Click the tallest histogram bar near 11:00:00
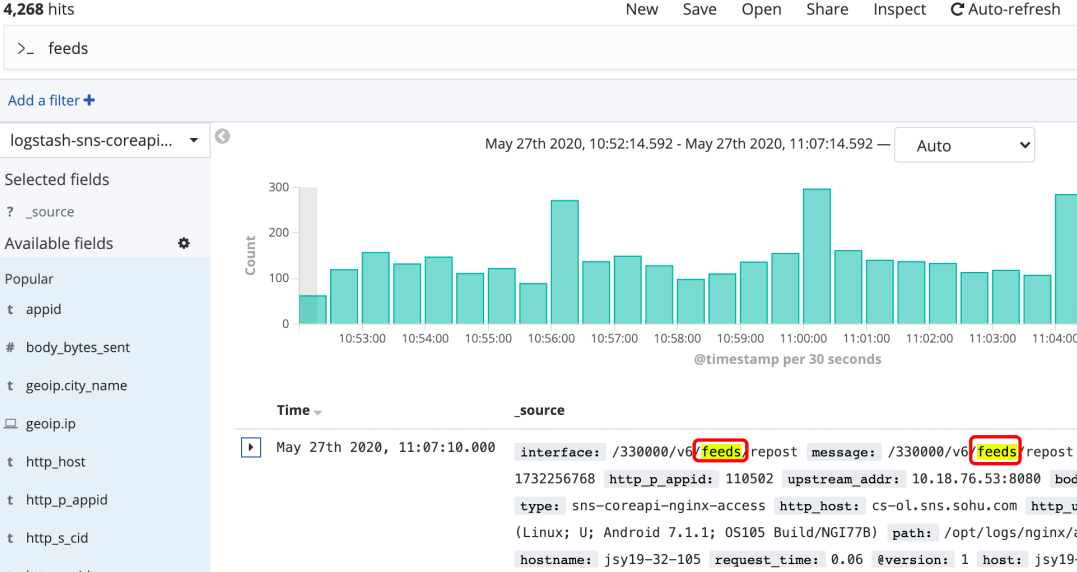 click(x=817, y=256)
